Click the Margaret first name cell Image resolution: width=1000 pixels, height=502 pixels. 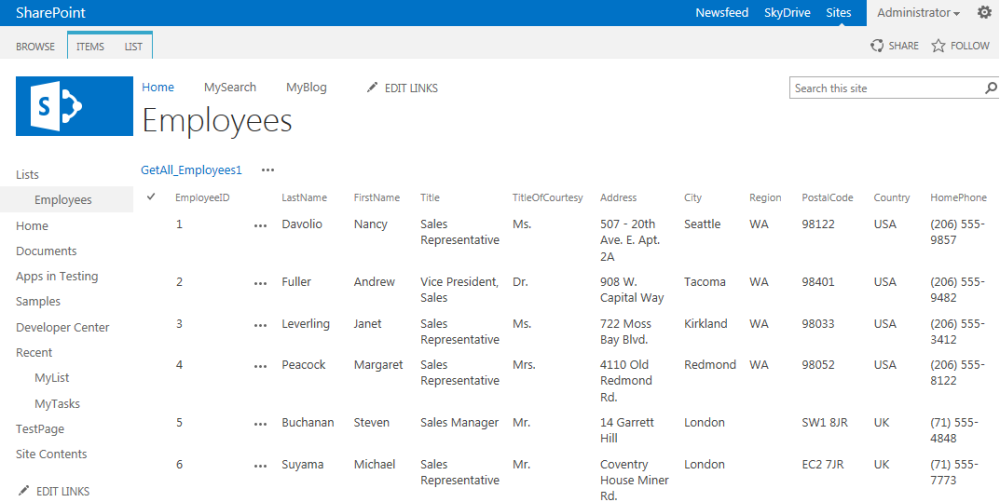pyautogui.click(x=378, y=365)
